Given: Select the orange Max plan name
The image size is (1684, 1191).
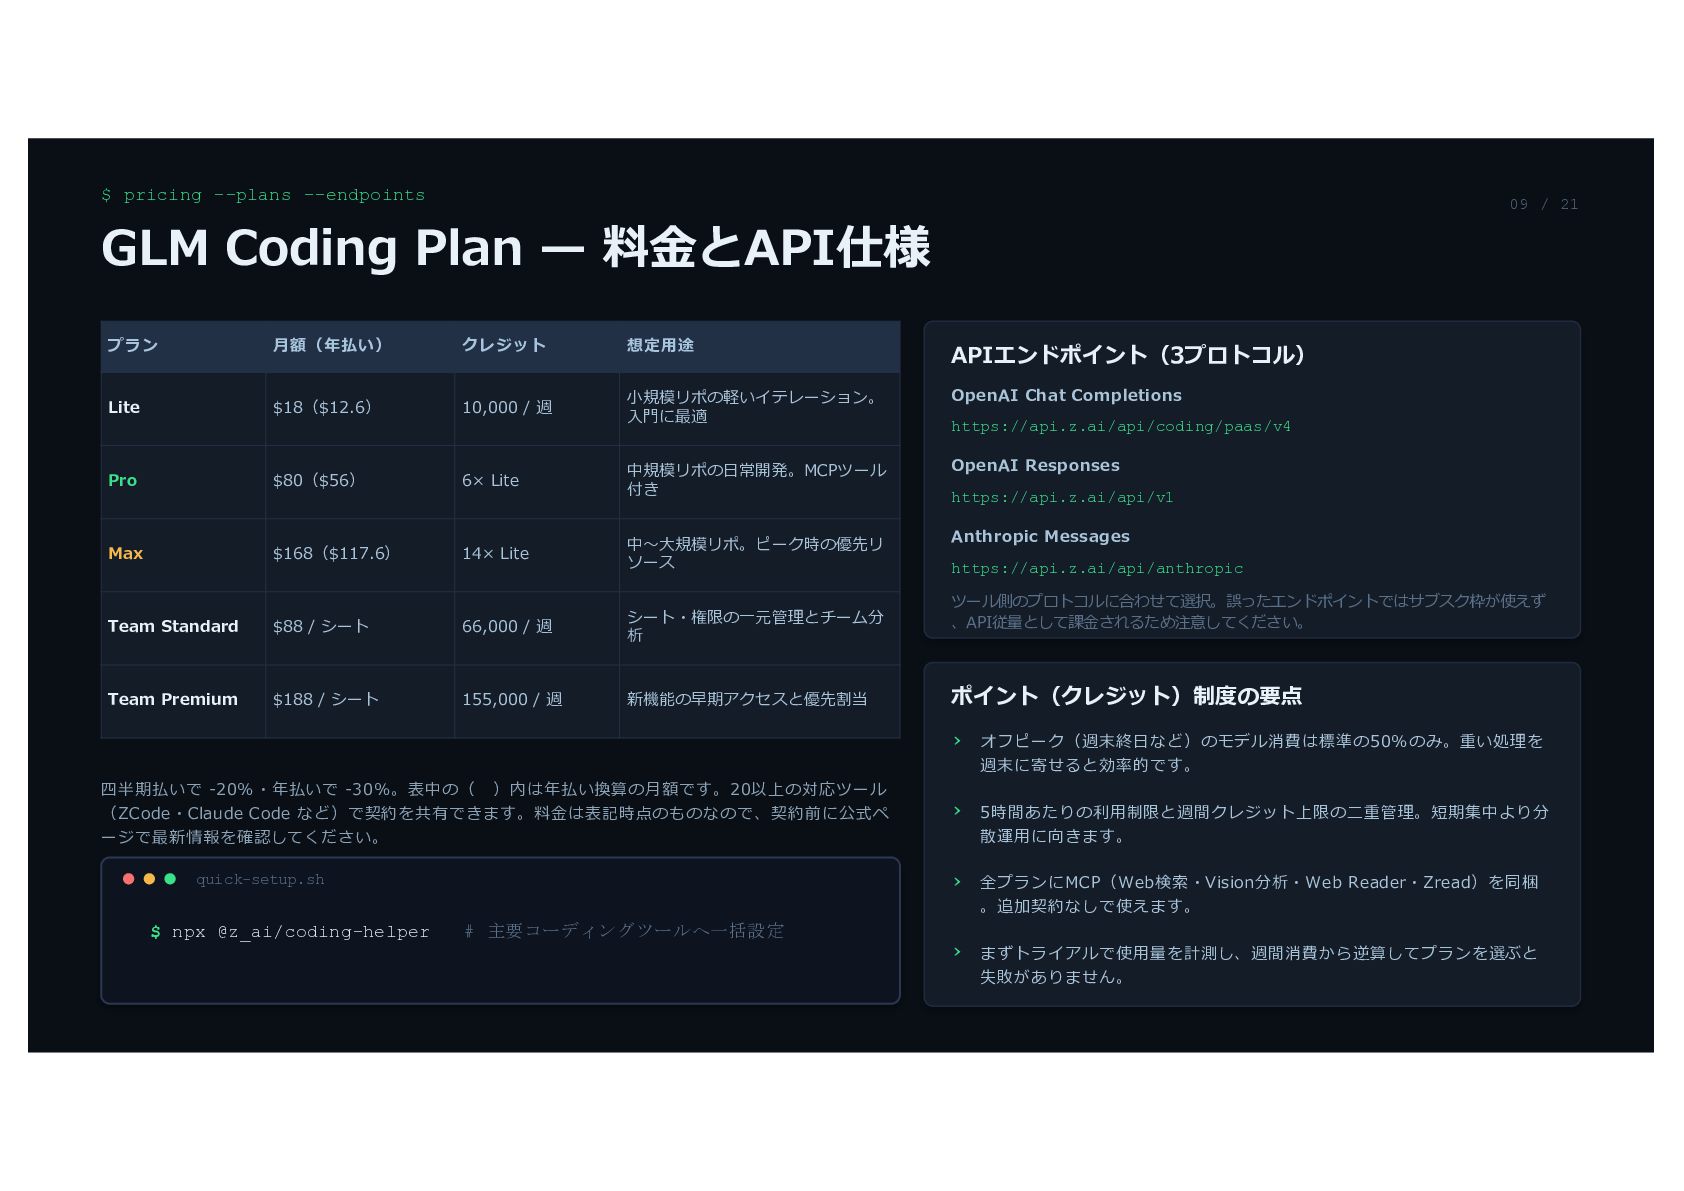Looking at the screenshot, I should tap(125, 553).
